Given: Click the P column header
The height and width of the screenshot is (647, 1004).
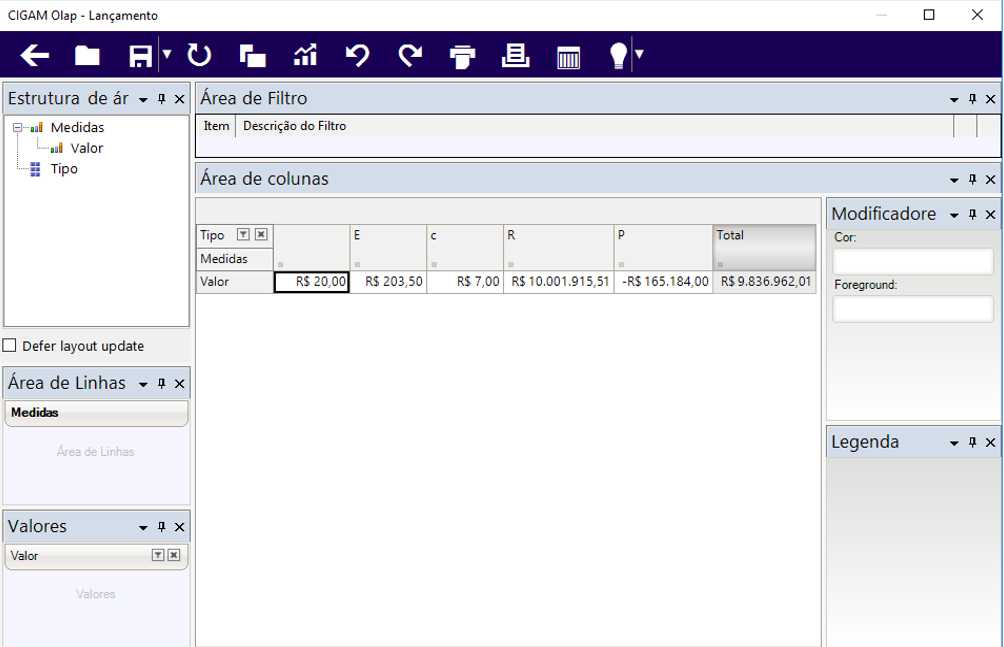Looking at the screenshot, I should coord(663,247).
